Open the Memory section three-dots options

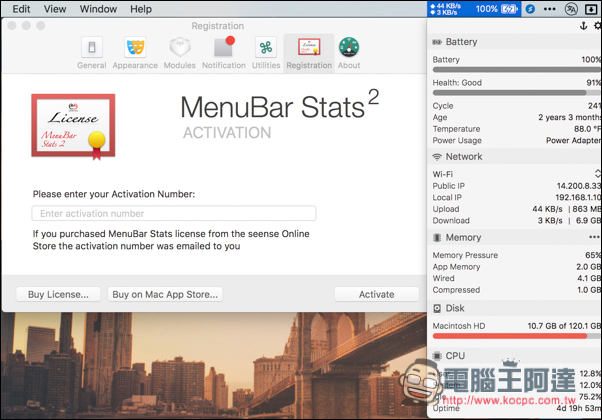click(594, 237)
